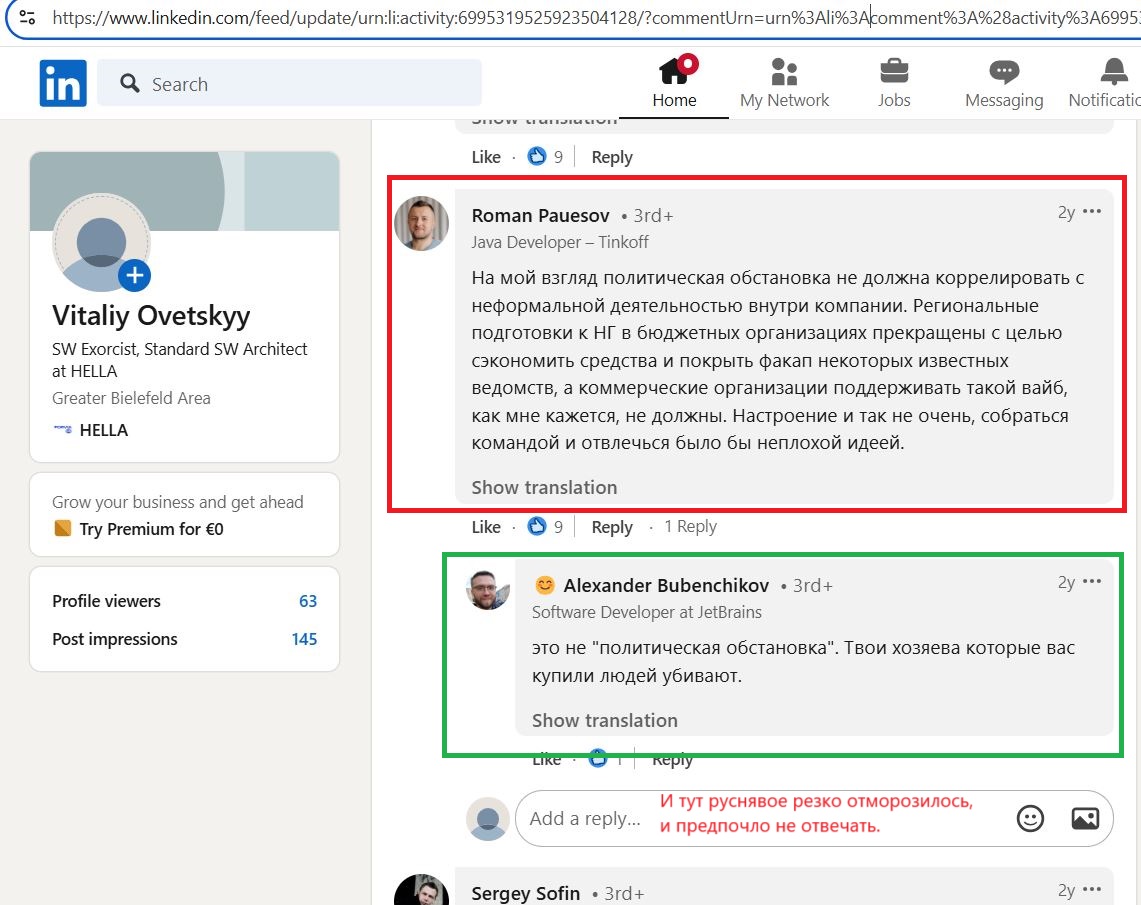The width and height of the screenshot is (1141, 905).
Task: Click the Java Developer – Tinkoff headline
Action: pyautogui.click(x=559, y=242)
